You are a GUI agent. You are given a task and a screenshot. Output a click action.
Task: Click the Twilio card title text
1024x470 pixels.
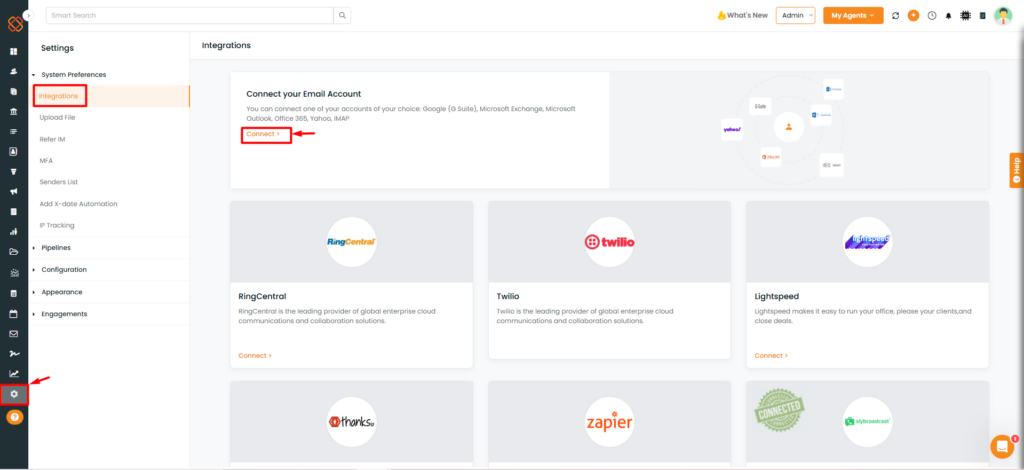coord(508,296)
